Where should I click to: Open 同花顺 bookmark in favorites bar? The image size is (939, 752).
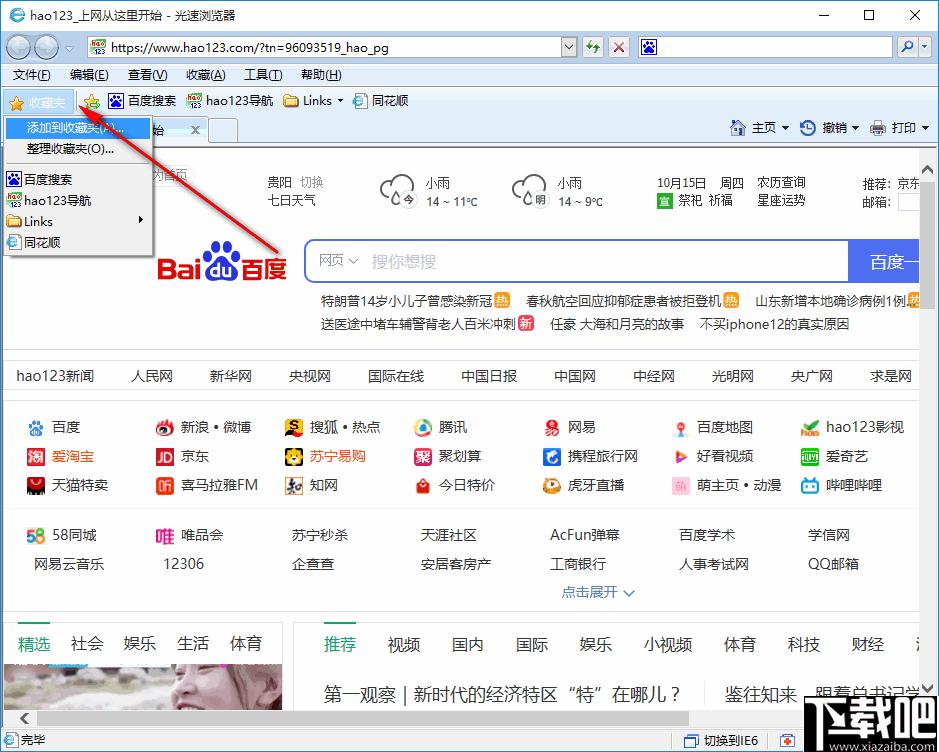click(x=380, y=101)
